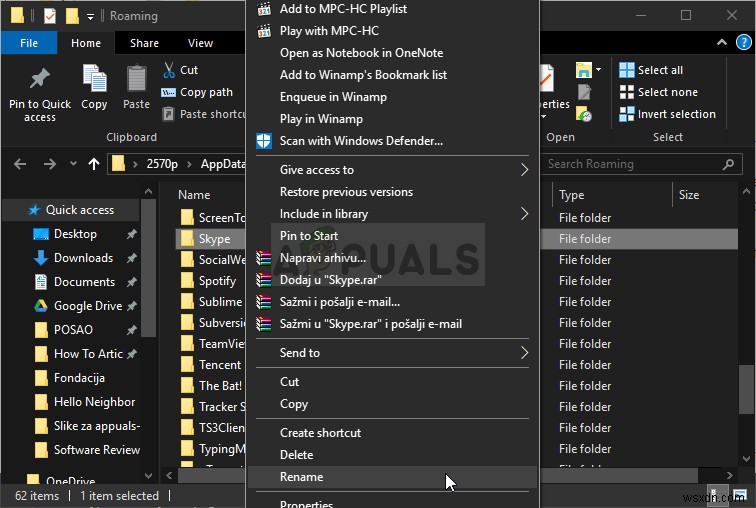
Task: Click the WinRAR icon next to Napravi arhivu
Action: [264, 258]
